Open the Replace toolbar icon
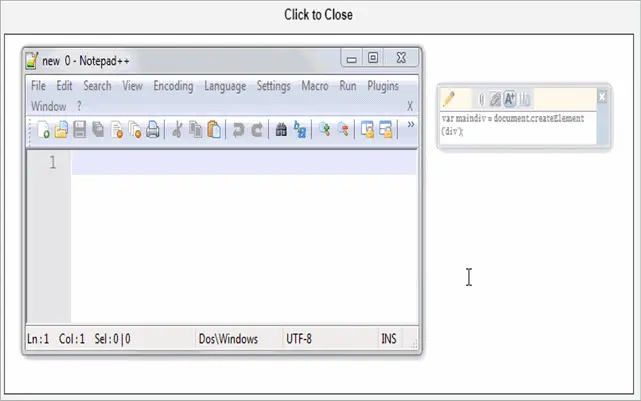 click(300, 130)
